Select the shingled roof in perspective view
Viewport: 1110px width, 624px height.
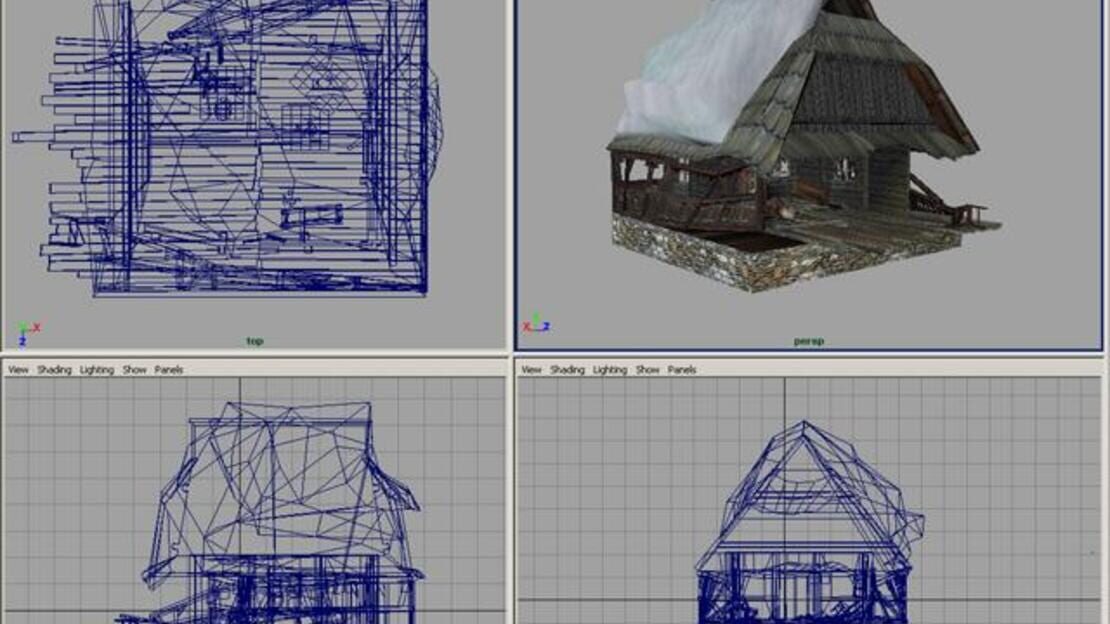pyautogui.click(x=849, y=85)
